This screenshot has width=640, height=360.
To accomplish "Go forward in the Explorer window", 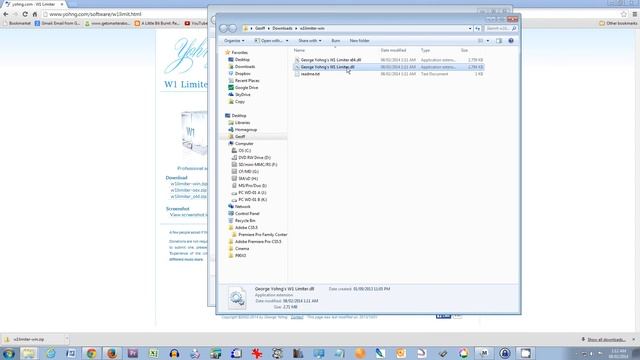I will pos(232,28).
